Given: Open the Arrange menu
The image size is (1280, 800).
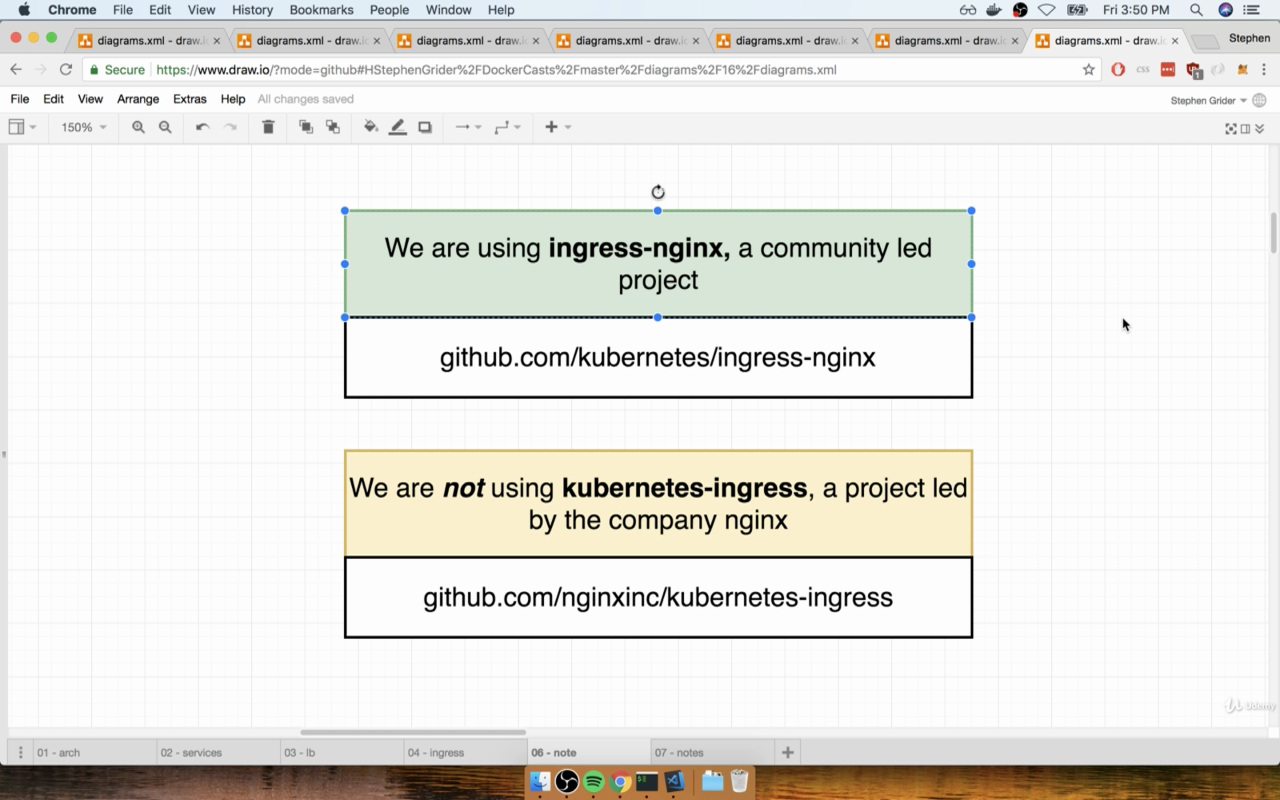Looking at the screenshot, I should [138, 99].
